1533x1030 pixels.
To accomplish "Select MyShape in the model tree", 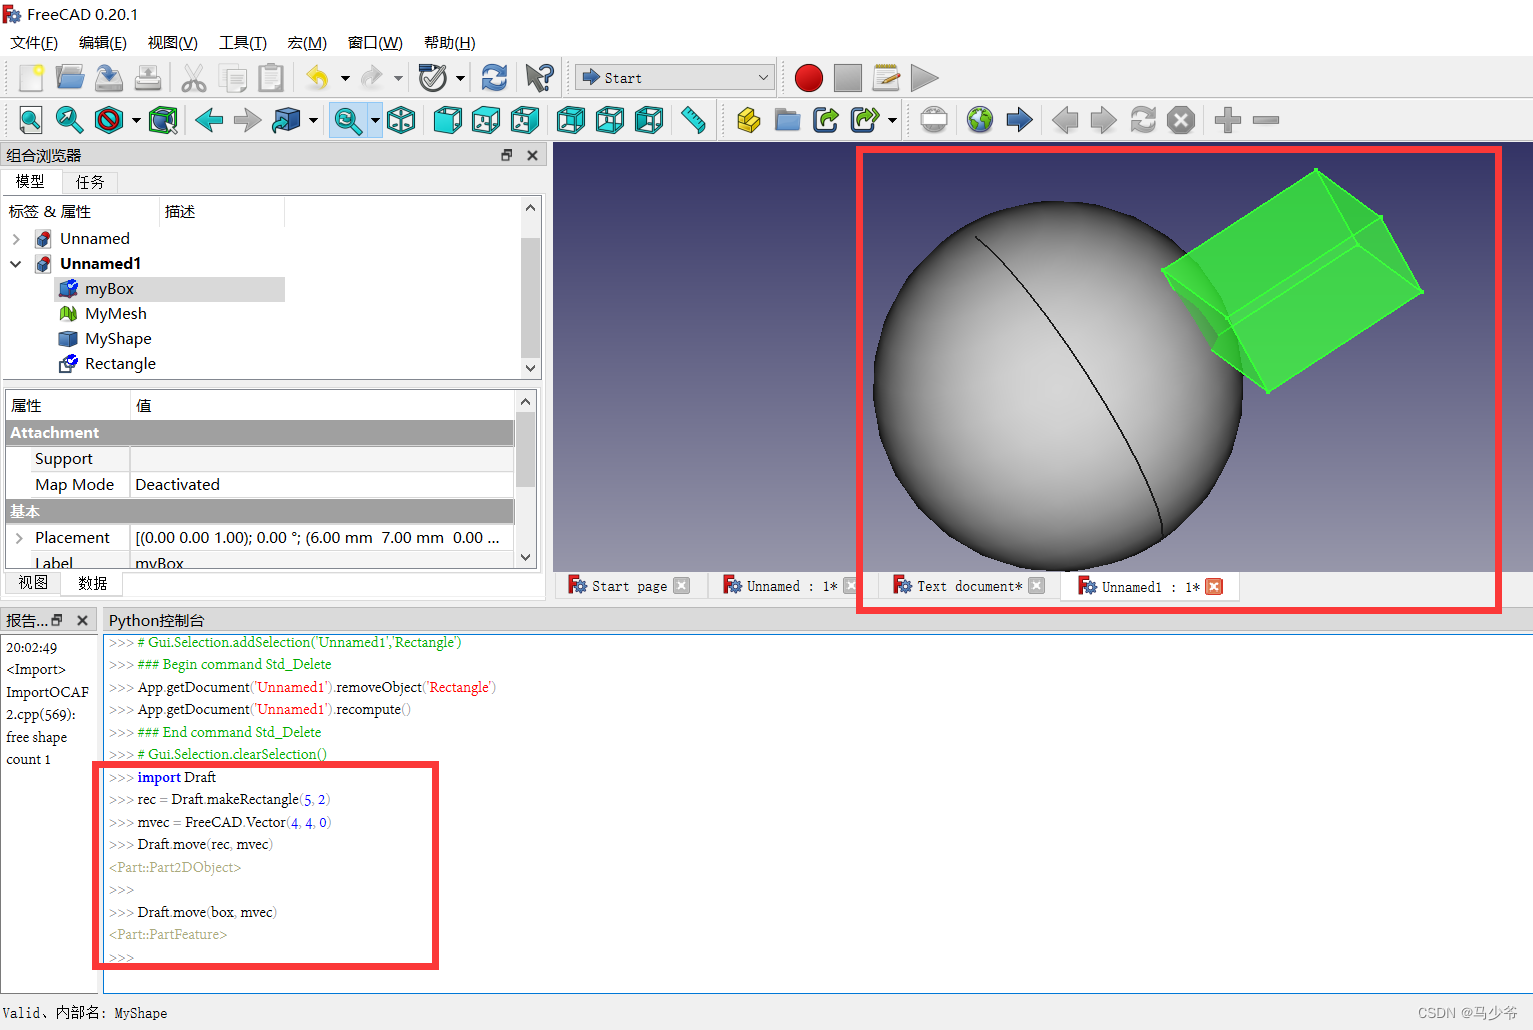I will (118, 339).
